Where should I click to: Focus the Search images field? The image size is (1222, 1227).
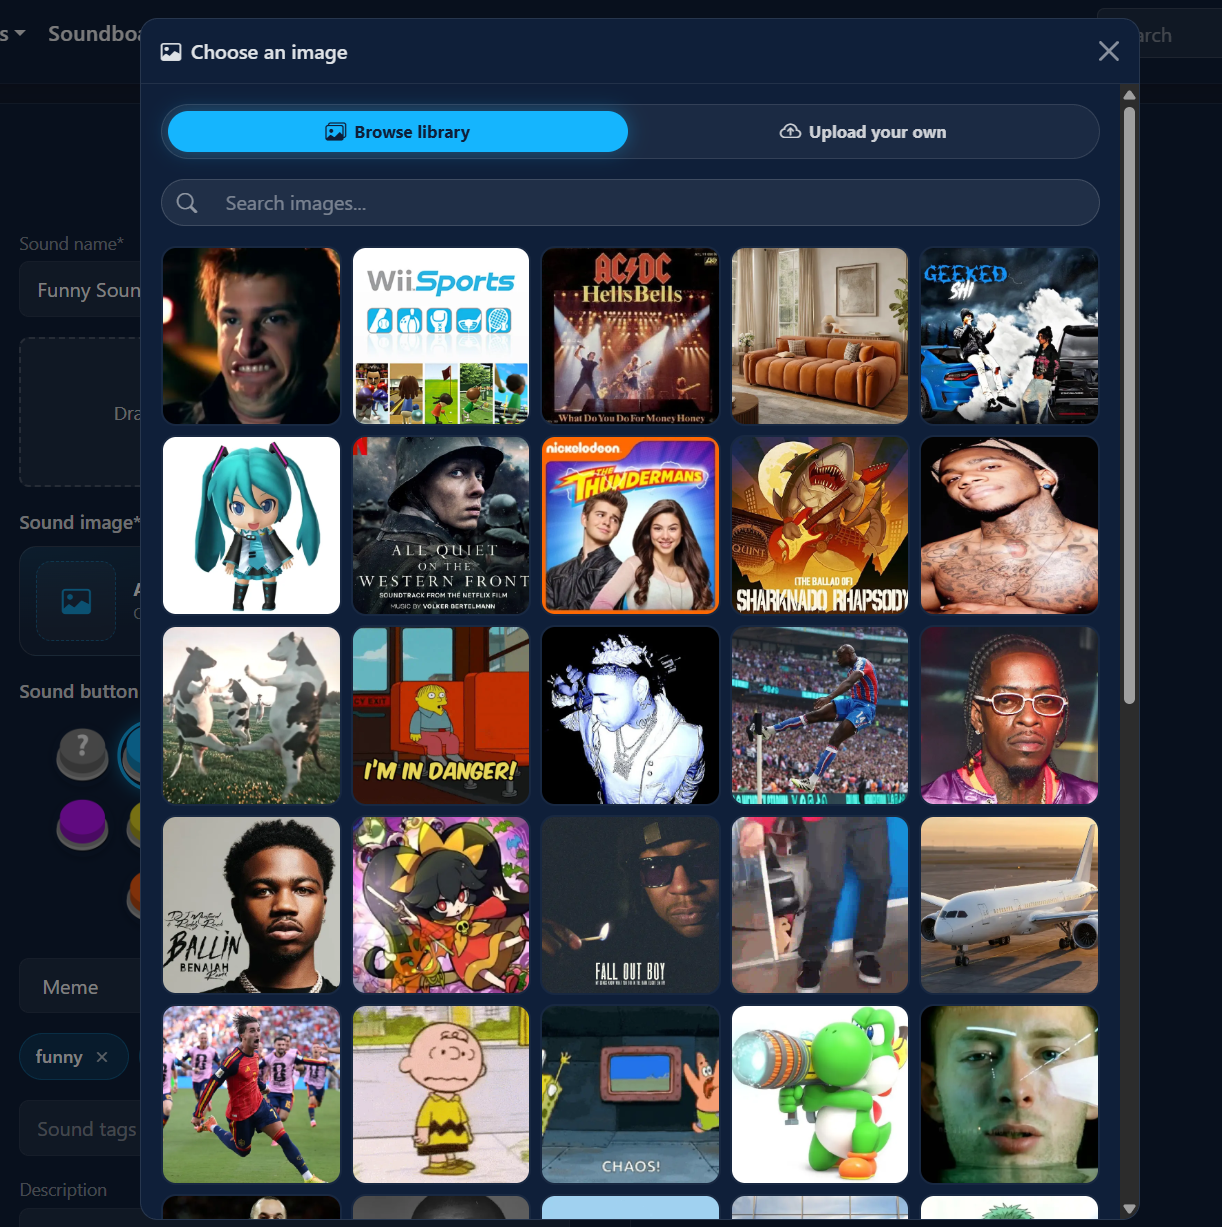click(x=630, y=203)
